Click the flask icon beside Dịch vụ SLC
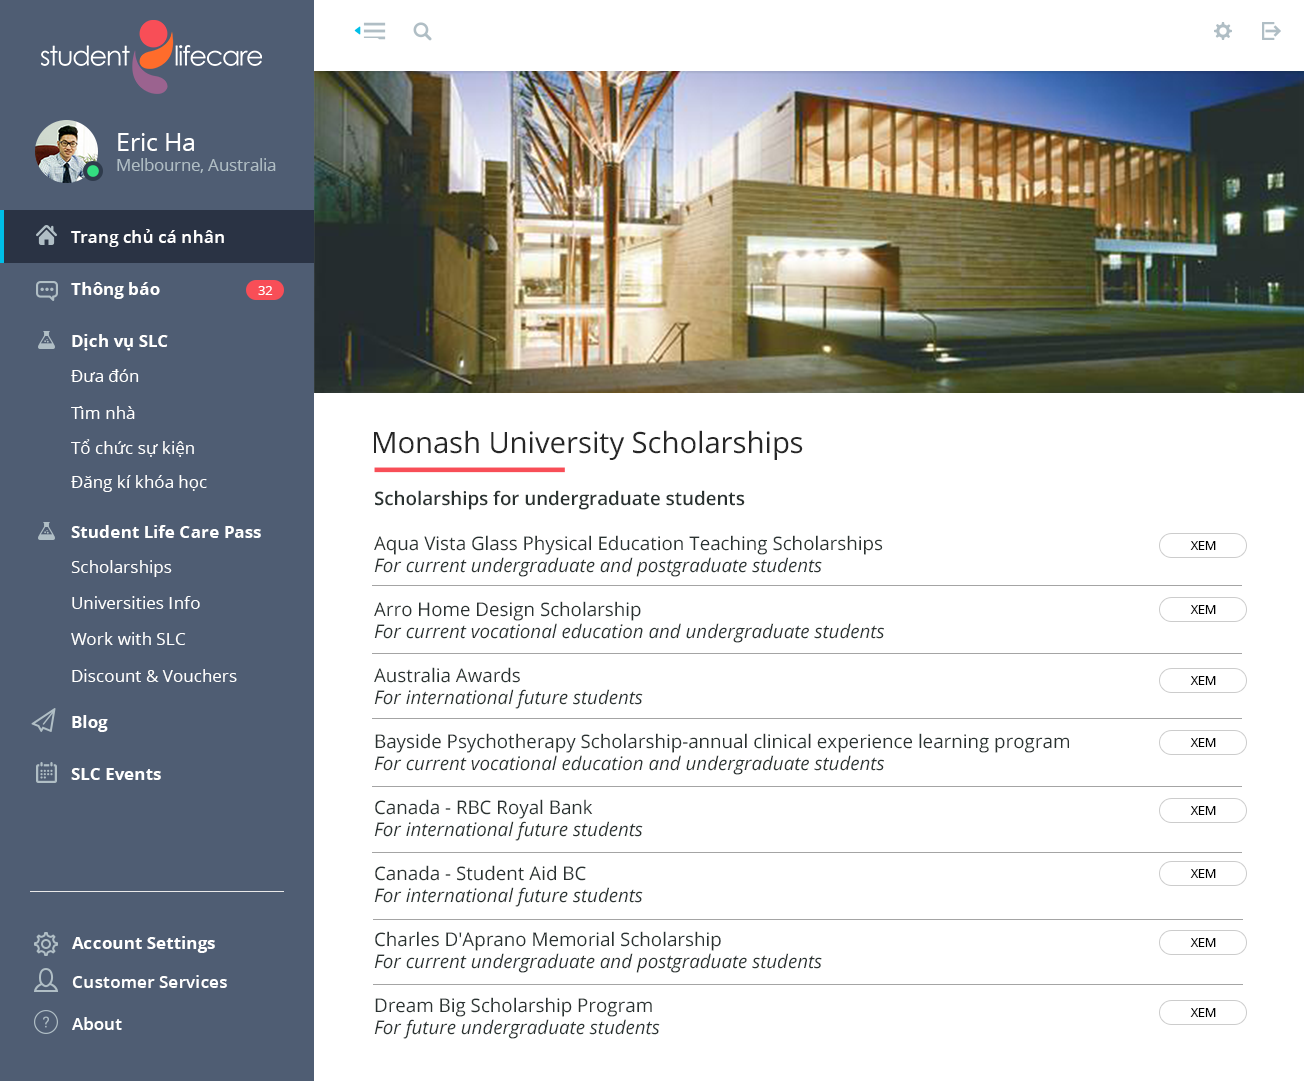 click(46, 340)
